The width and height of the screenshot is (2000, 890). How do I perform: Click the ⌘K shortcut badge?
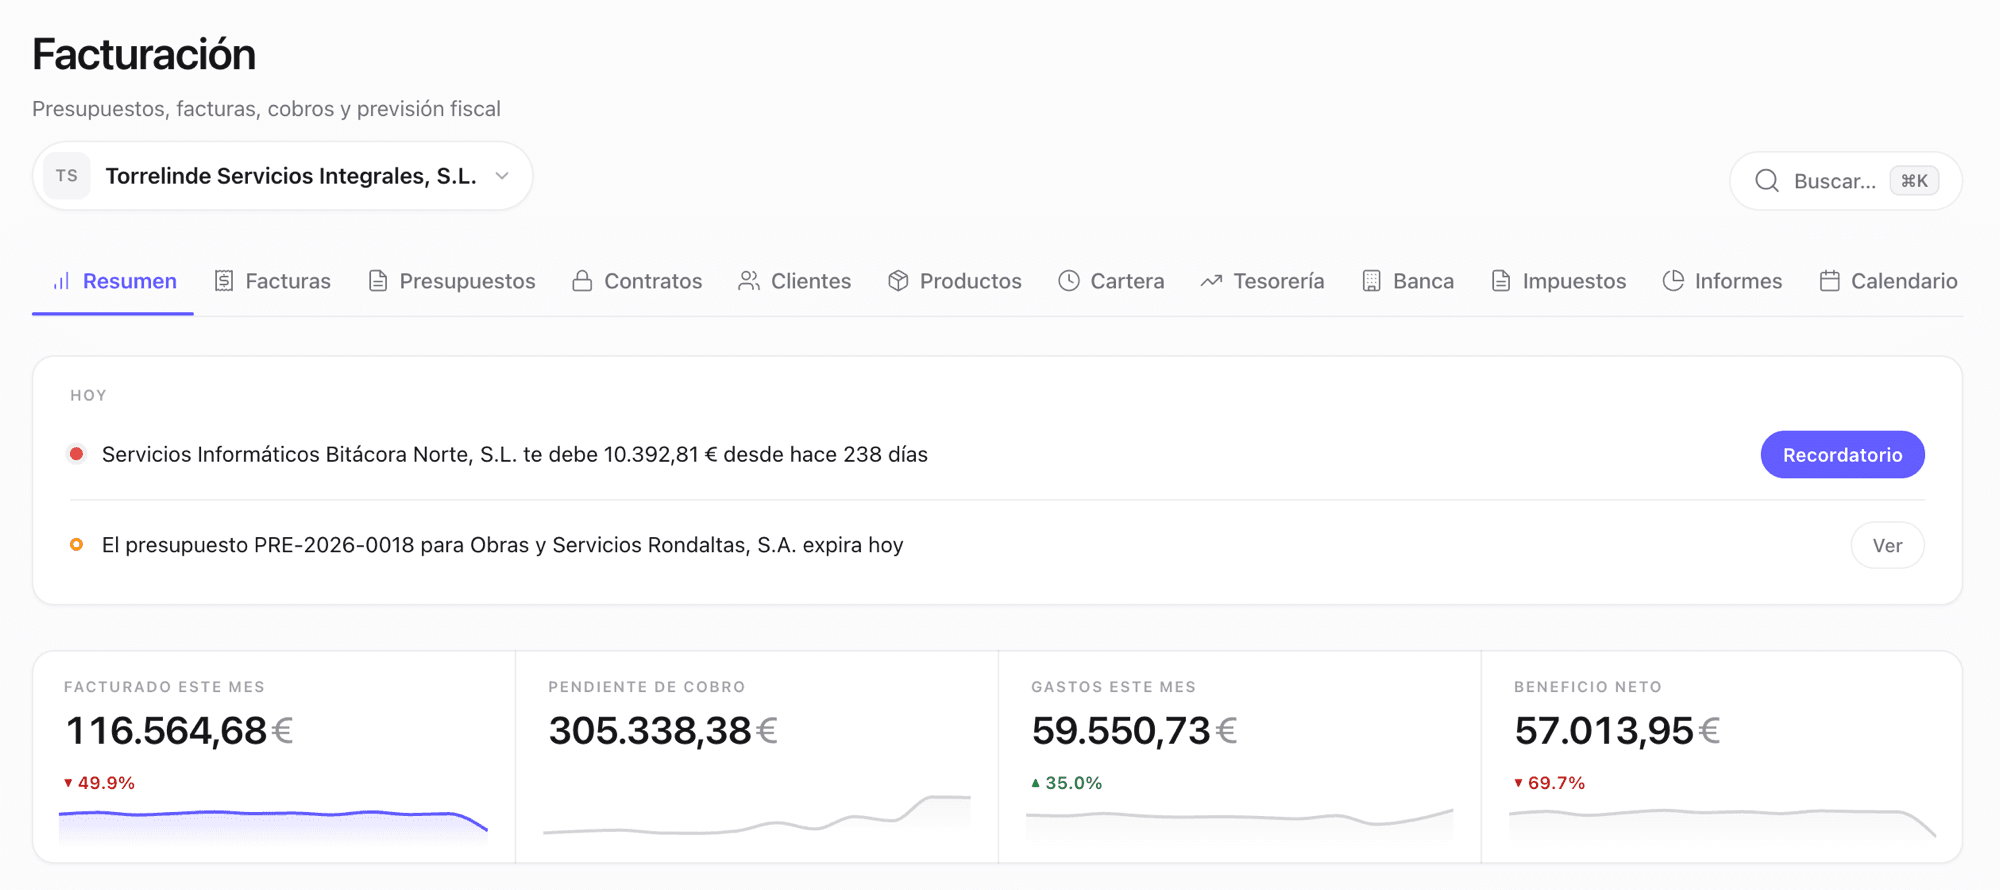(1914, 181)
